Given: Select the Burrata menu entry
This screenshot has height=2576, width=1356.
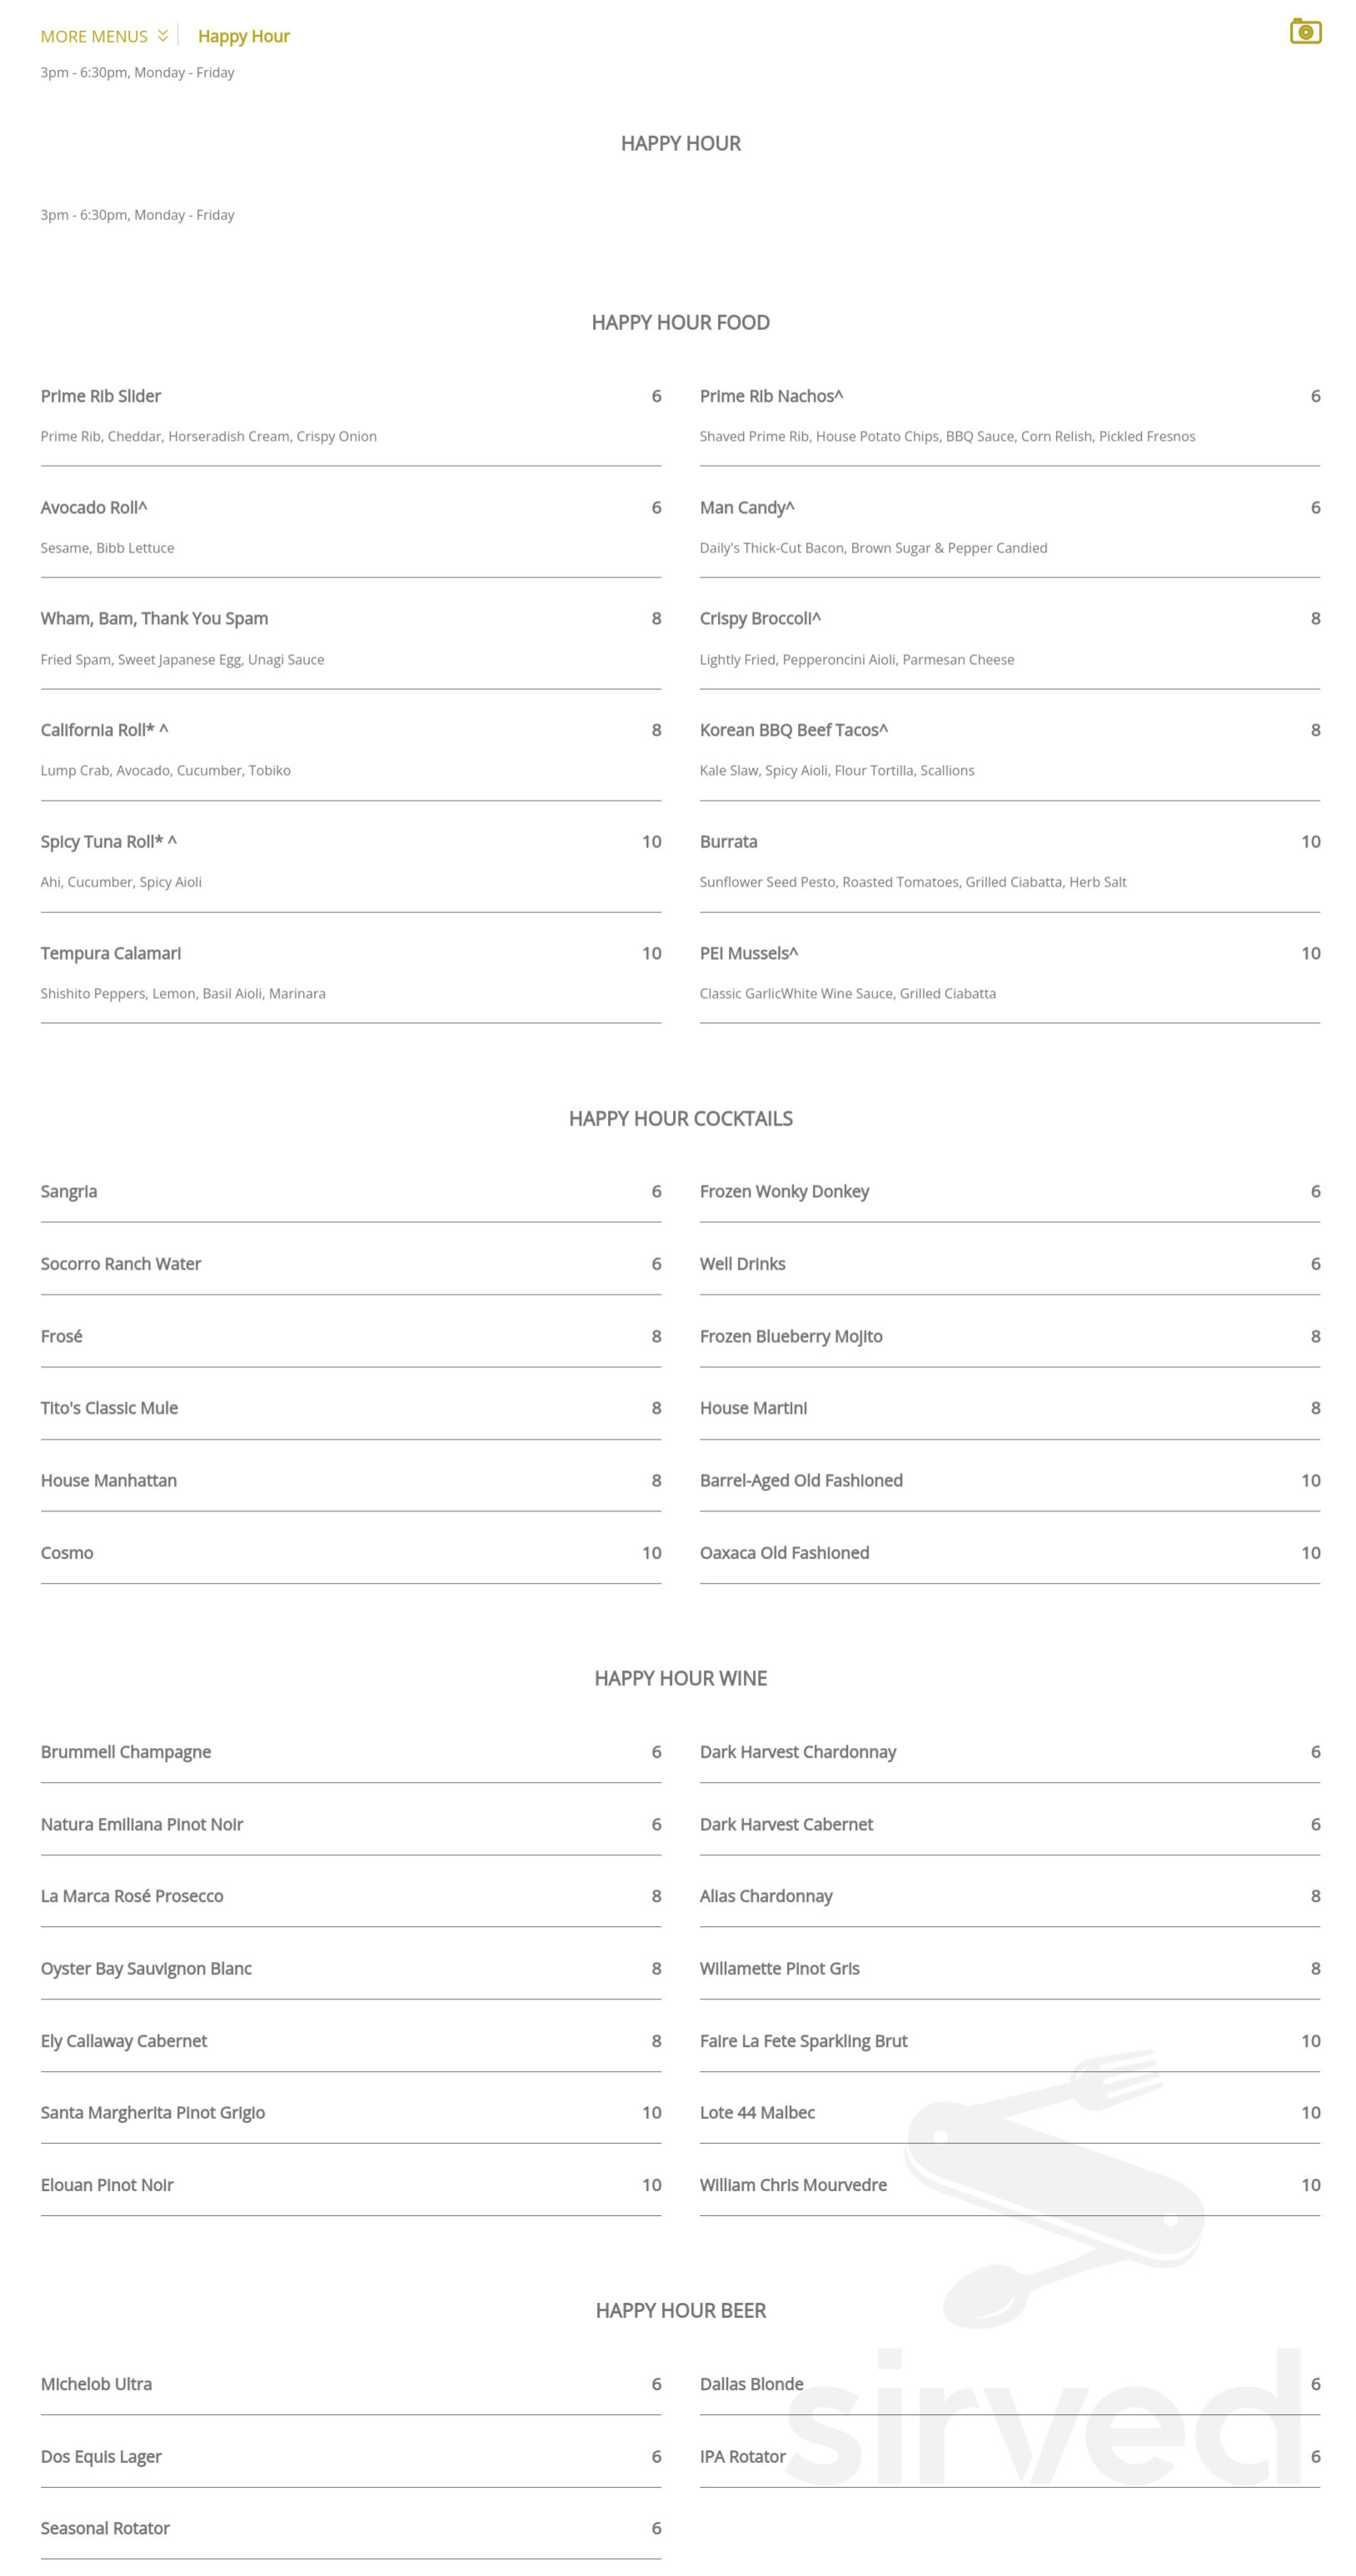Looking at the screenshot, I should 728,842.
